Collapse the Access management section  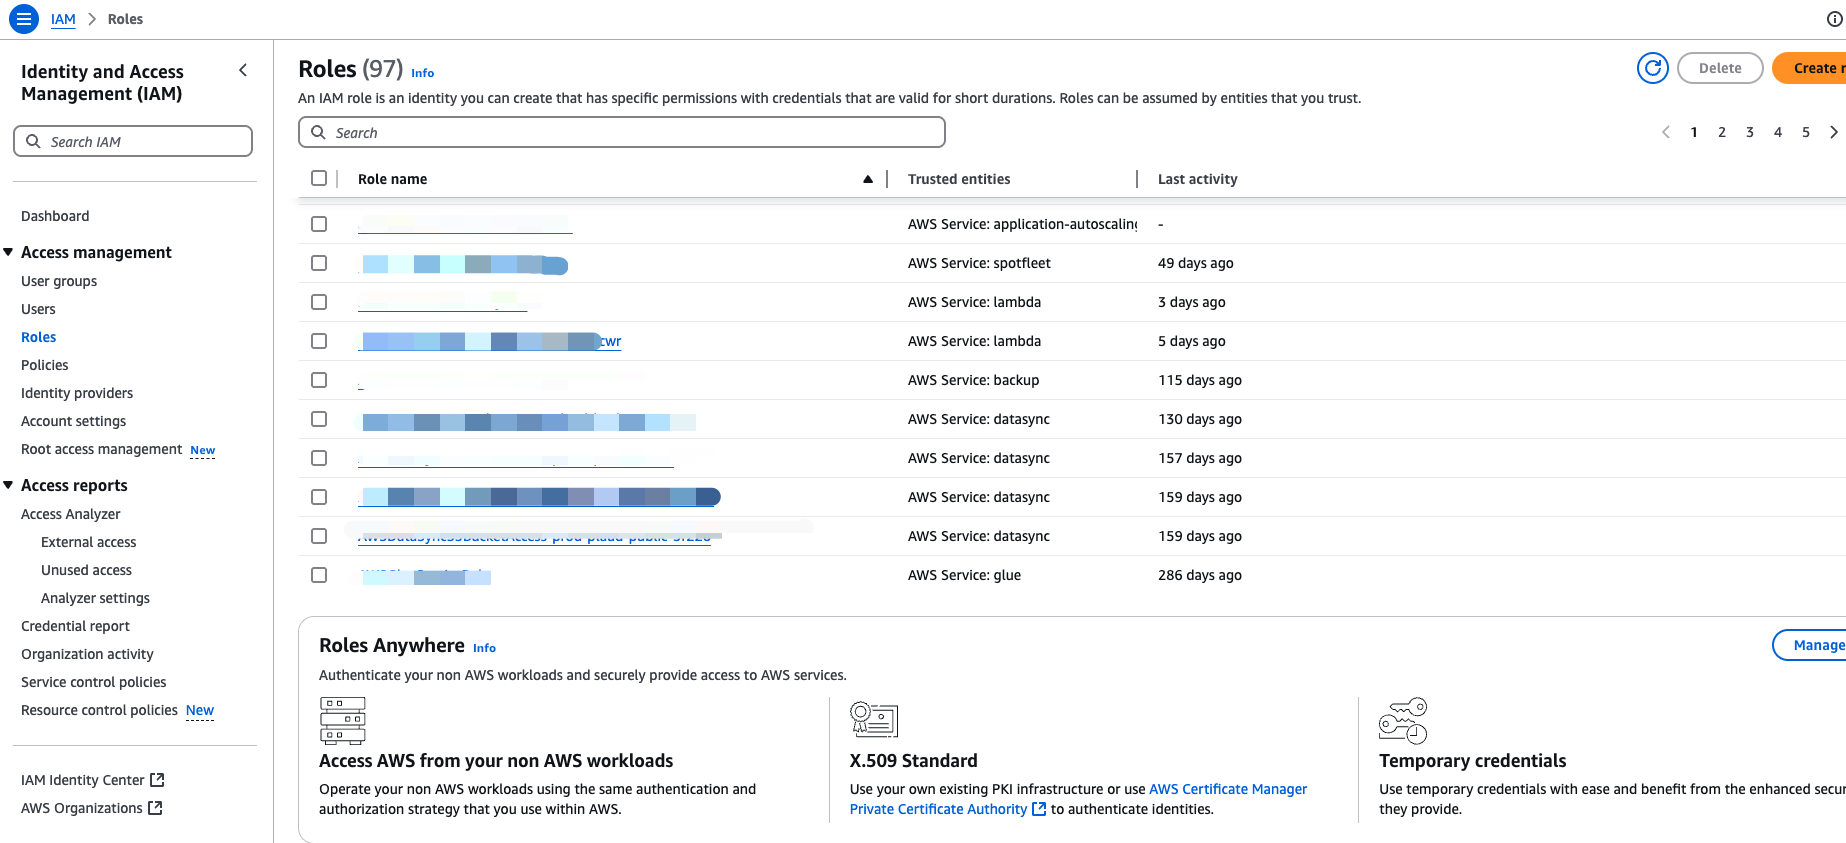click(9, 252)
